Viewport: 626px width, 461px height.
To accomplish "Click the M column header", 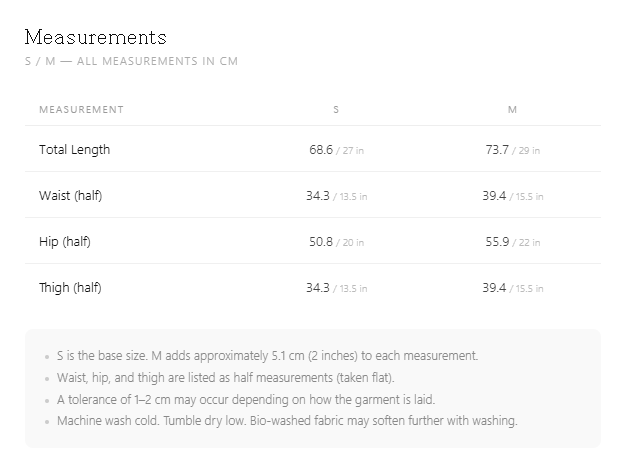I will pos(512,110).
